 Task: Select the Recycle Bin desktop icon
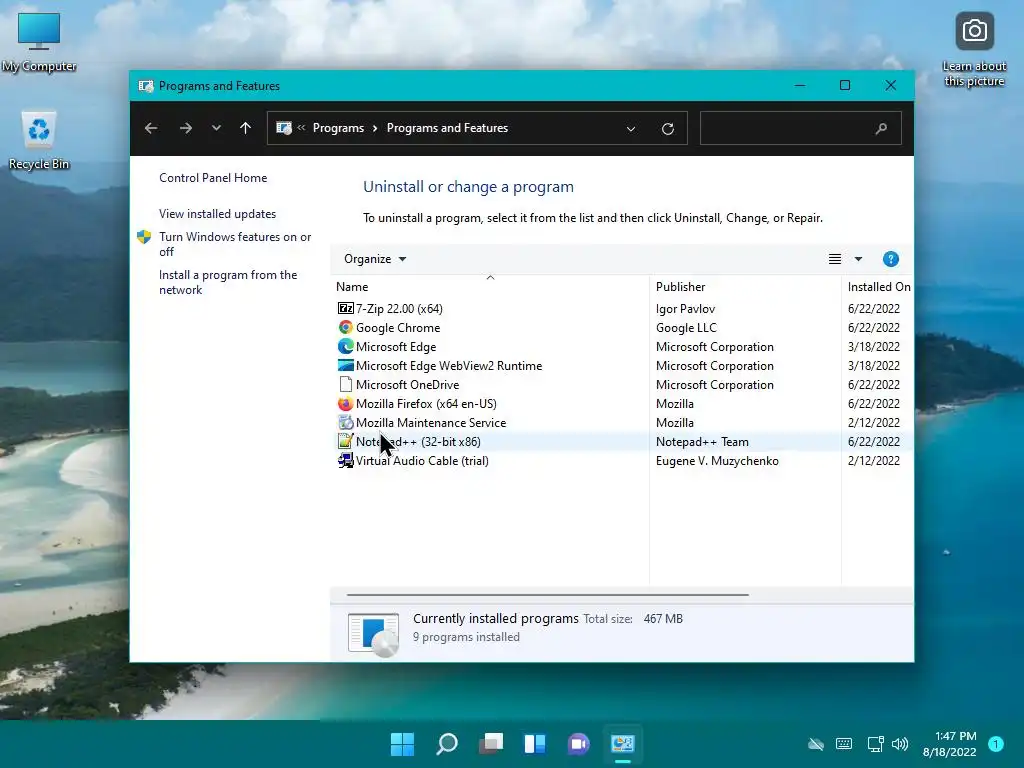pyautogui.click(x=39, y=140)
